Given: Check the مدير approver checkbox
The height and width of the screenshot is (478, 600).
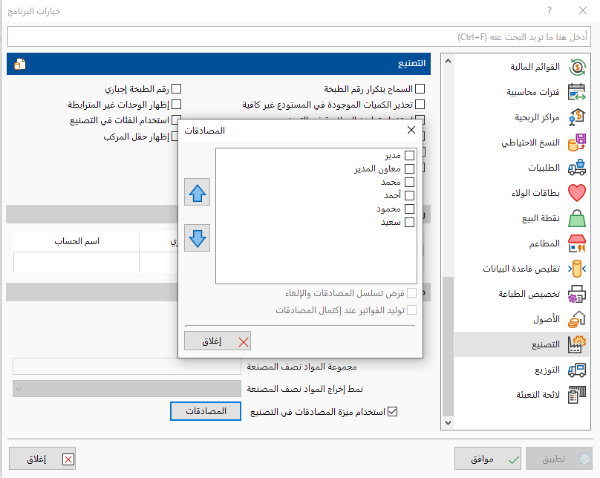Looking at the screenshot, I should pyautogui.click(x=409, y=157).
